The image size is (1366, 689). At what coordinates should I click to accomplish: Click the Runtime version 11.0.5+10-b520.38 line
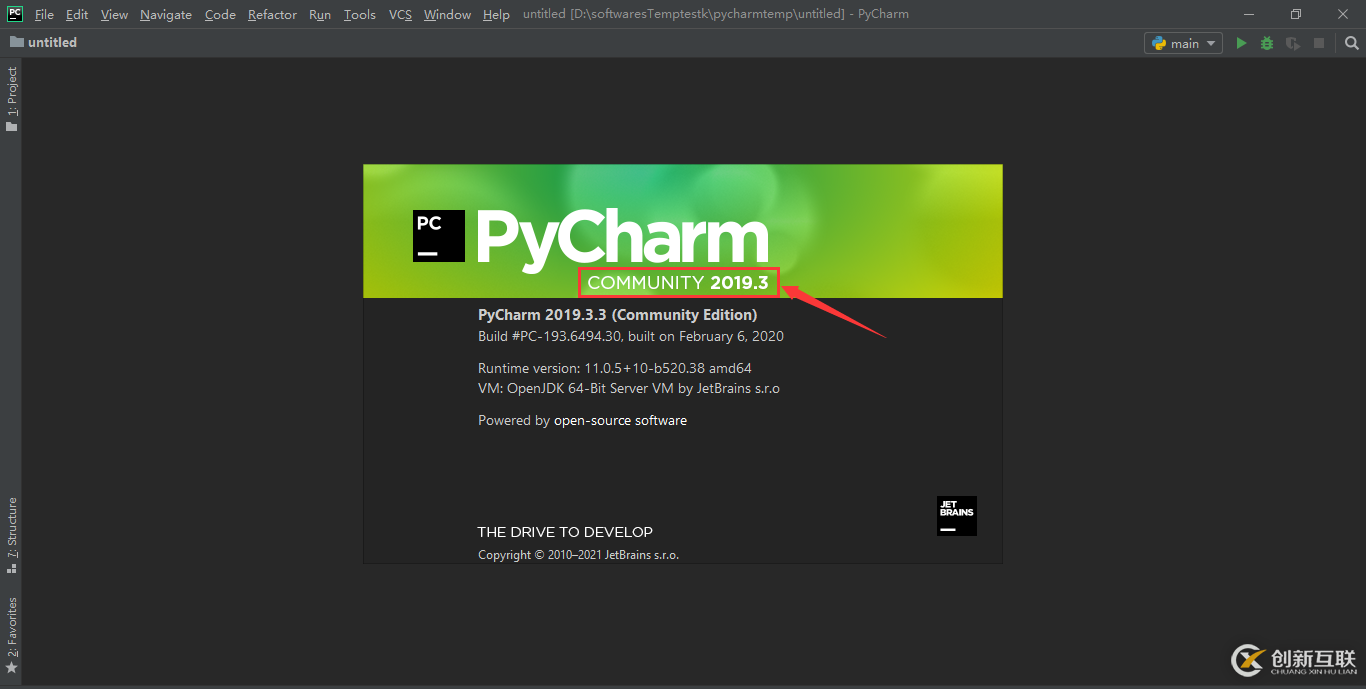point(615,368)
